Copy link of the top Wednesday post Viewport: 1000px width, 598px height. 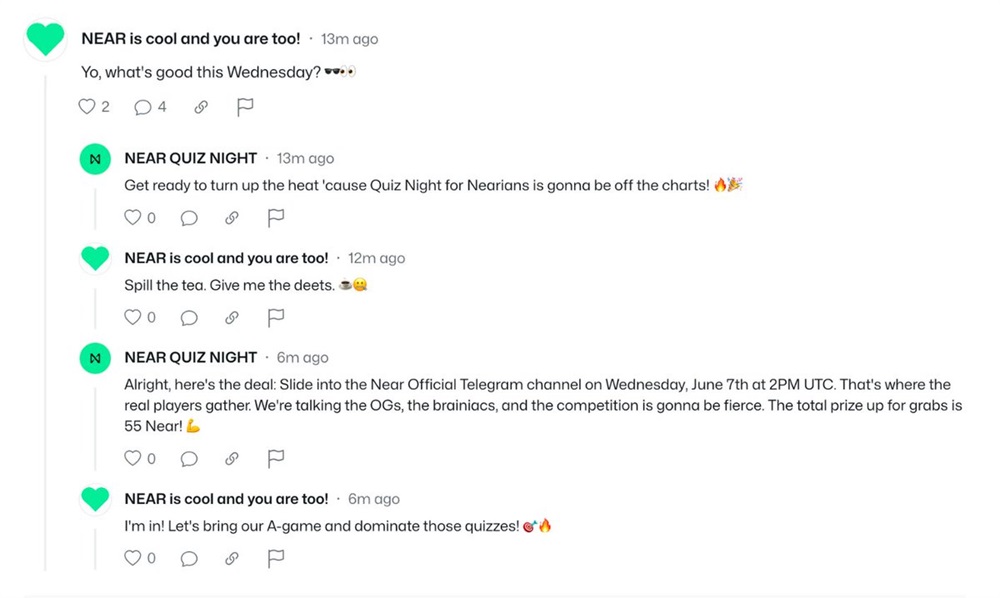(201, 107)
